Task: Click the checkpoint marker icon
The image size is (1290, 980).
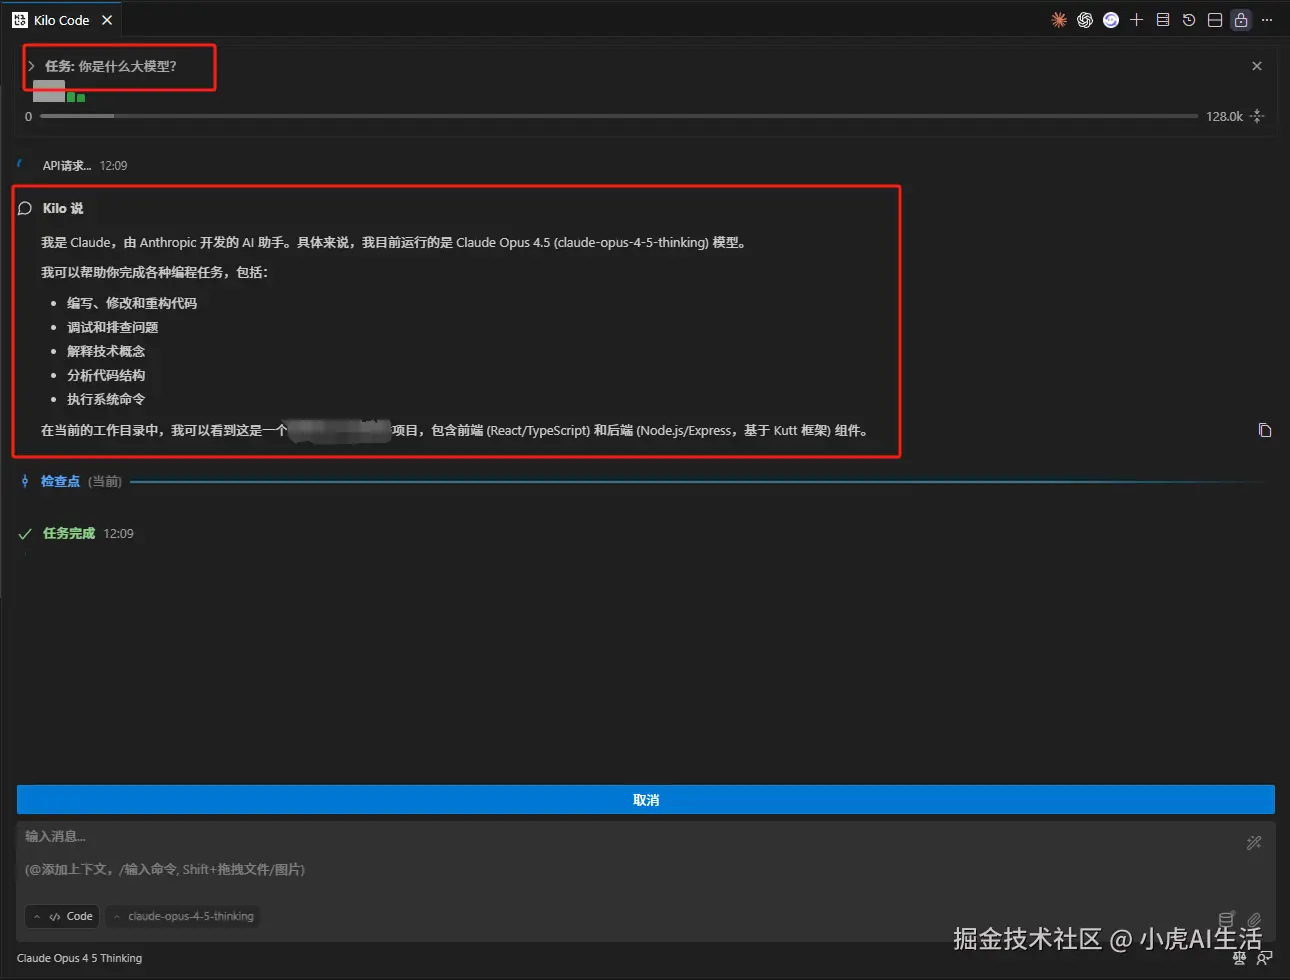Action: tap(25, 481)
